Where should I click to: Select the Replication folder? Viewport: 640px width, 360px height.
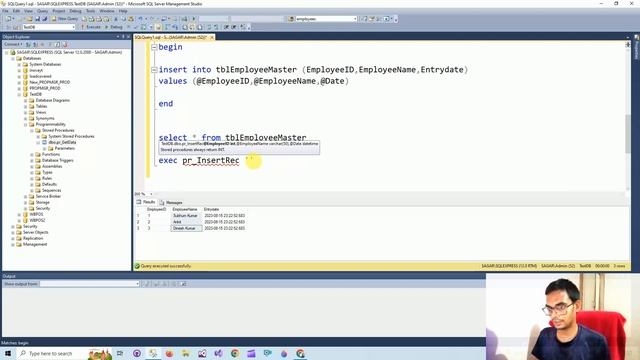(33, 238)
